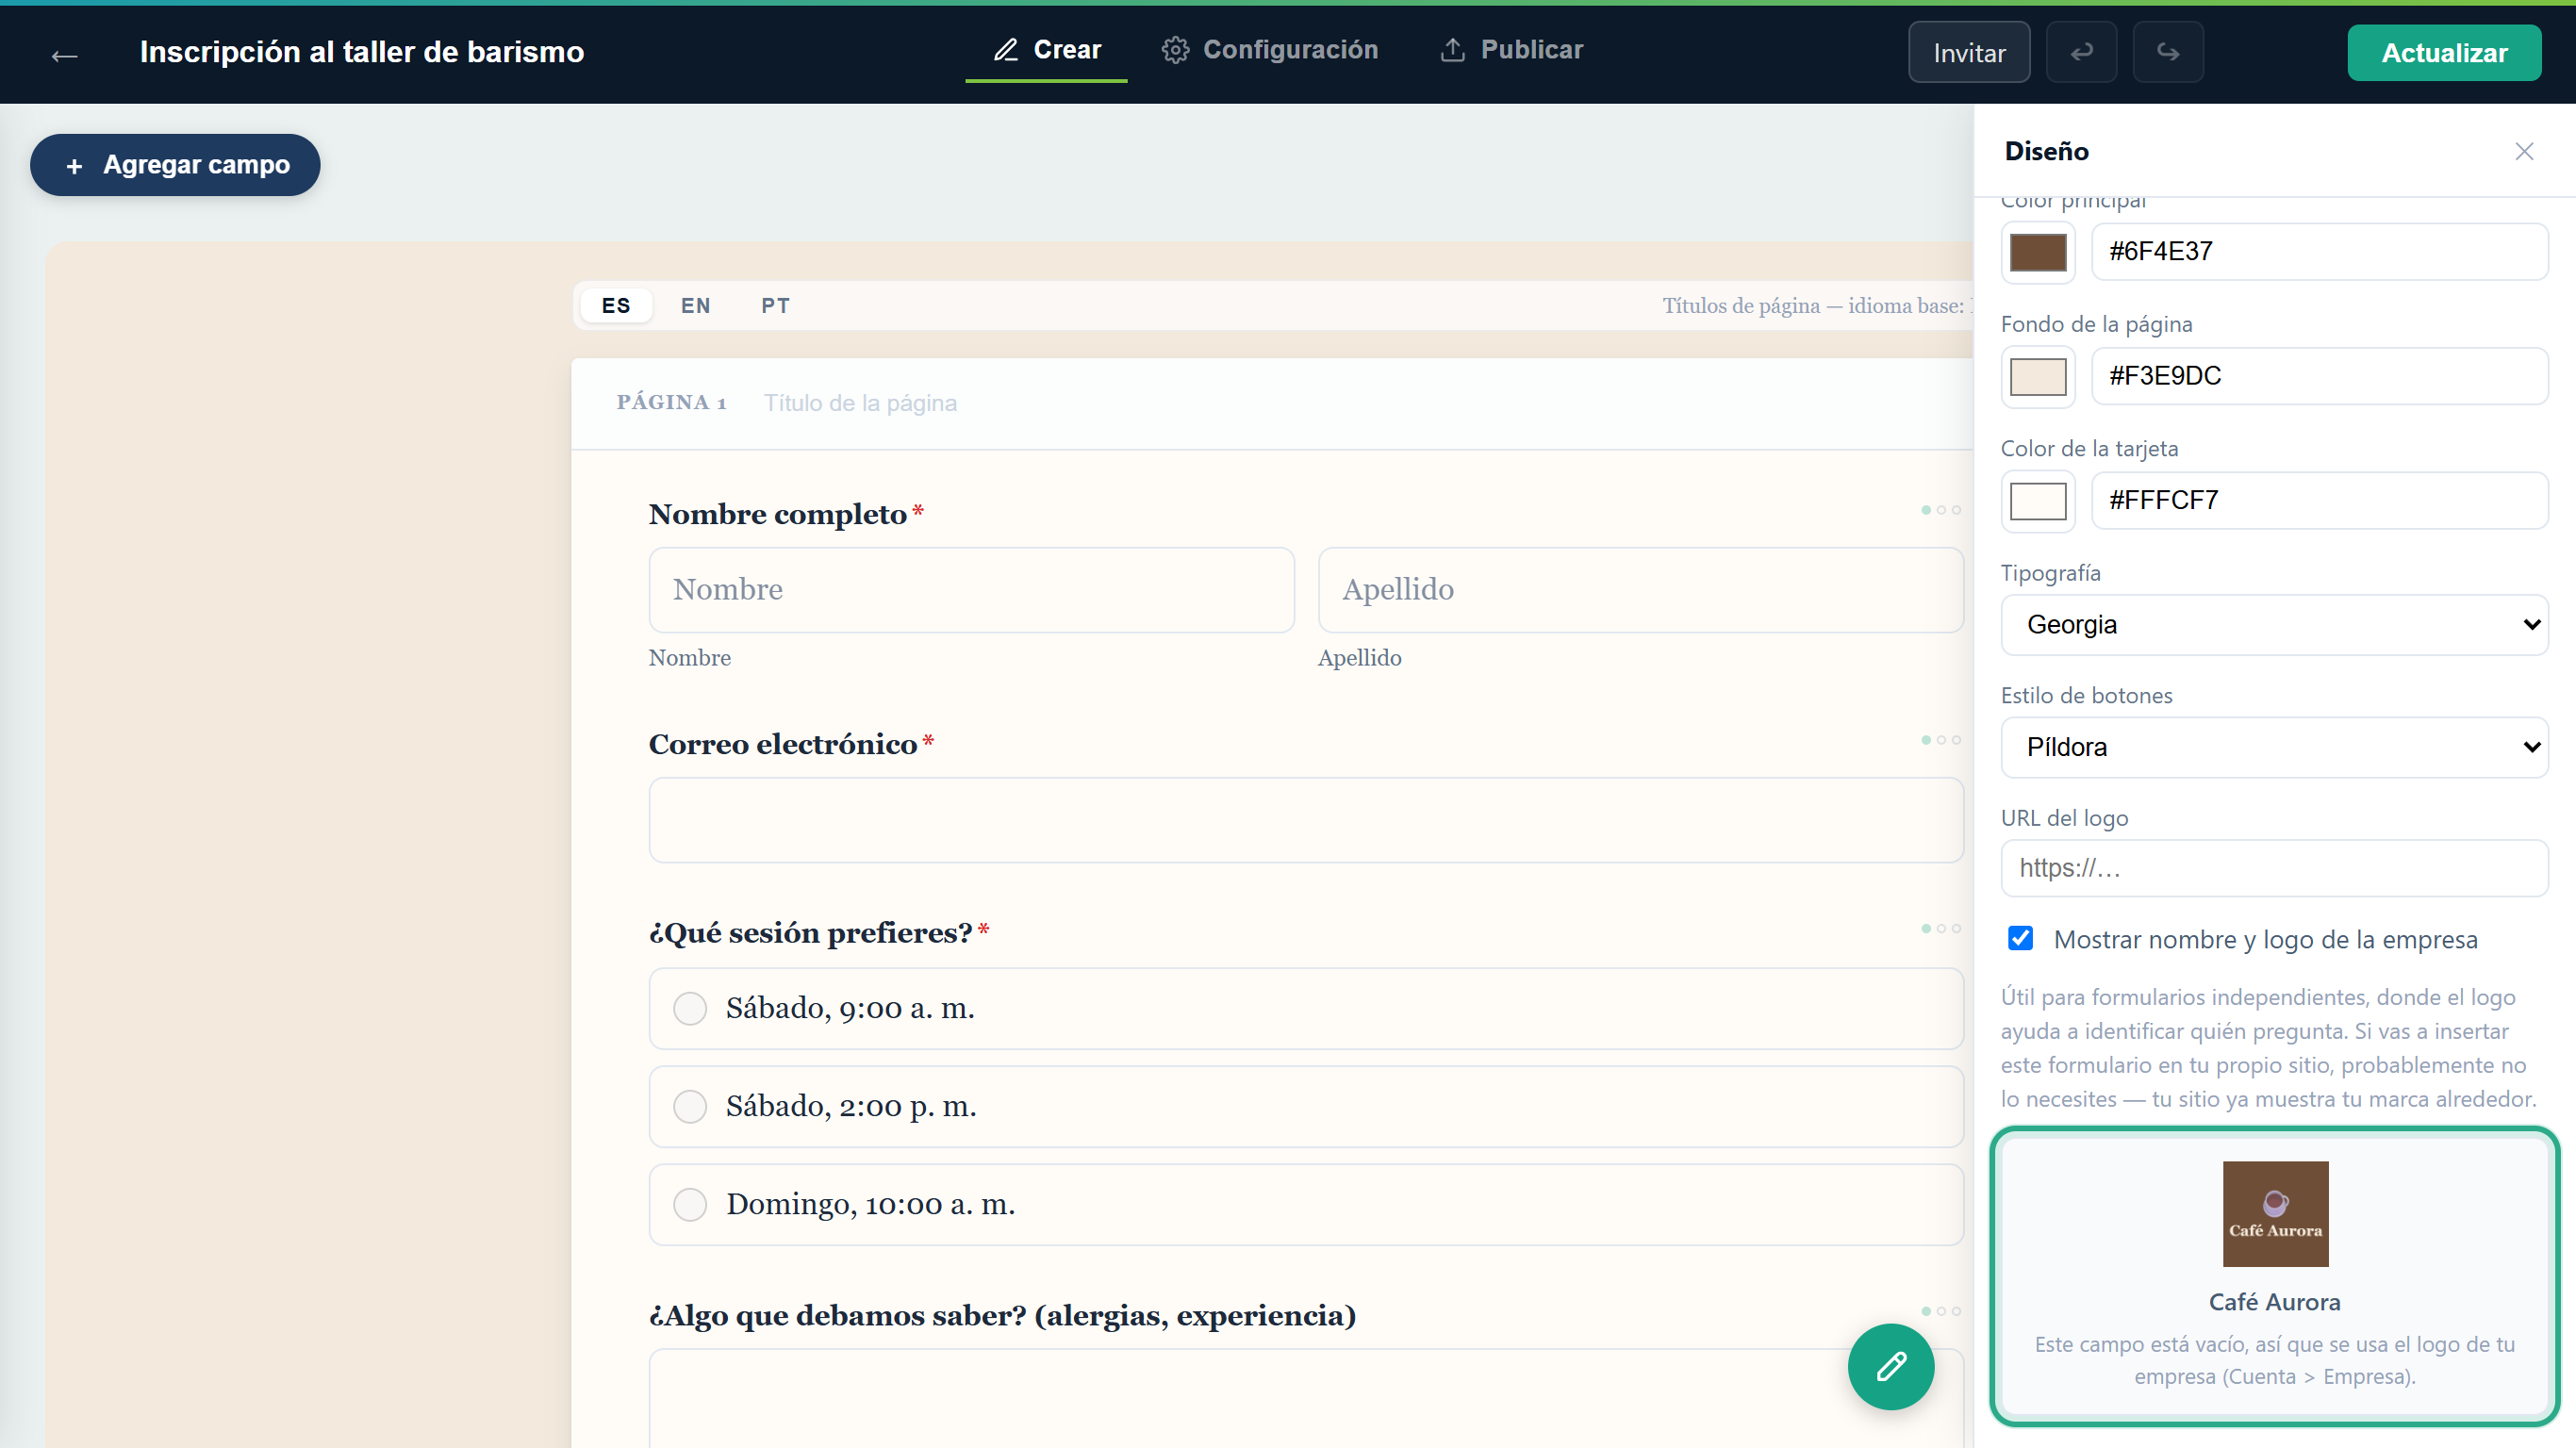Click the Correo electrónico input box
The width and height of the screenshot is (2576, 1448).
coord(1306,820)
